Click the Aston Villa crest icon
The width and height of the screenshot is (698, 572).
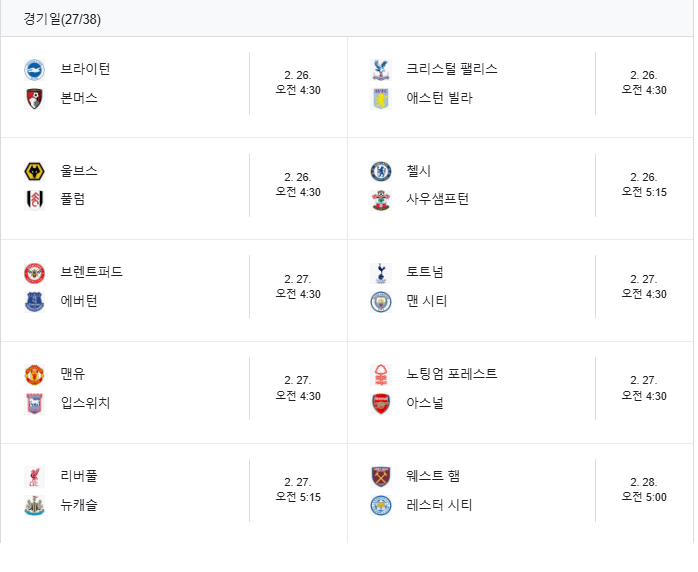point(381,99)
